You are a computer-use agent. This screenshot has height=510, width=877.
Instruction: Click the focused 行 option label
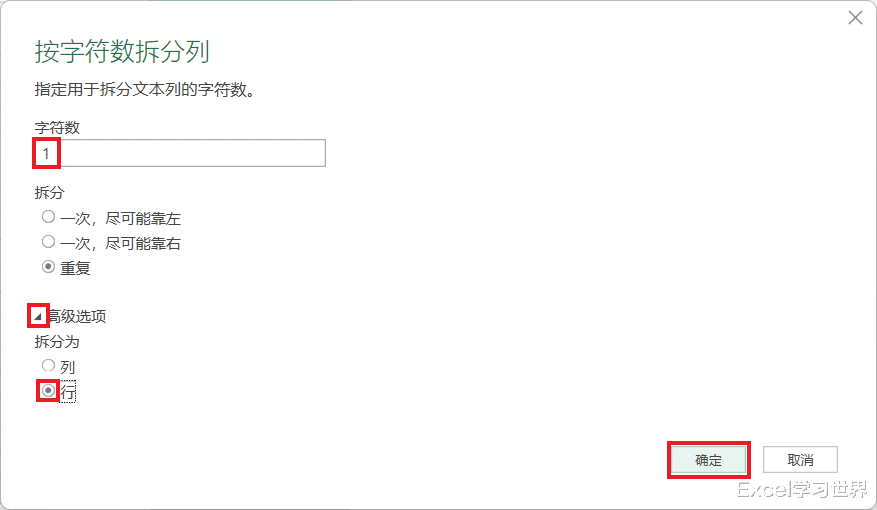pyautogui.click(x=68, y=392)
